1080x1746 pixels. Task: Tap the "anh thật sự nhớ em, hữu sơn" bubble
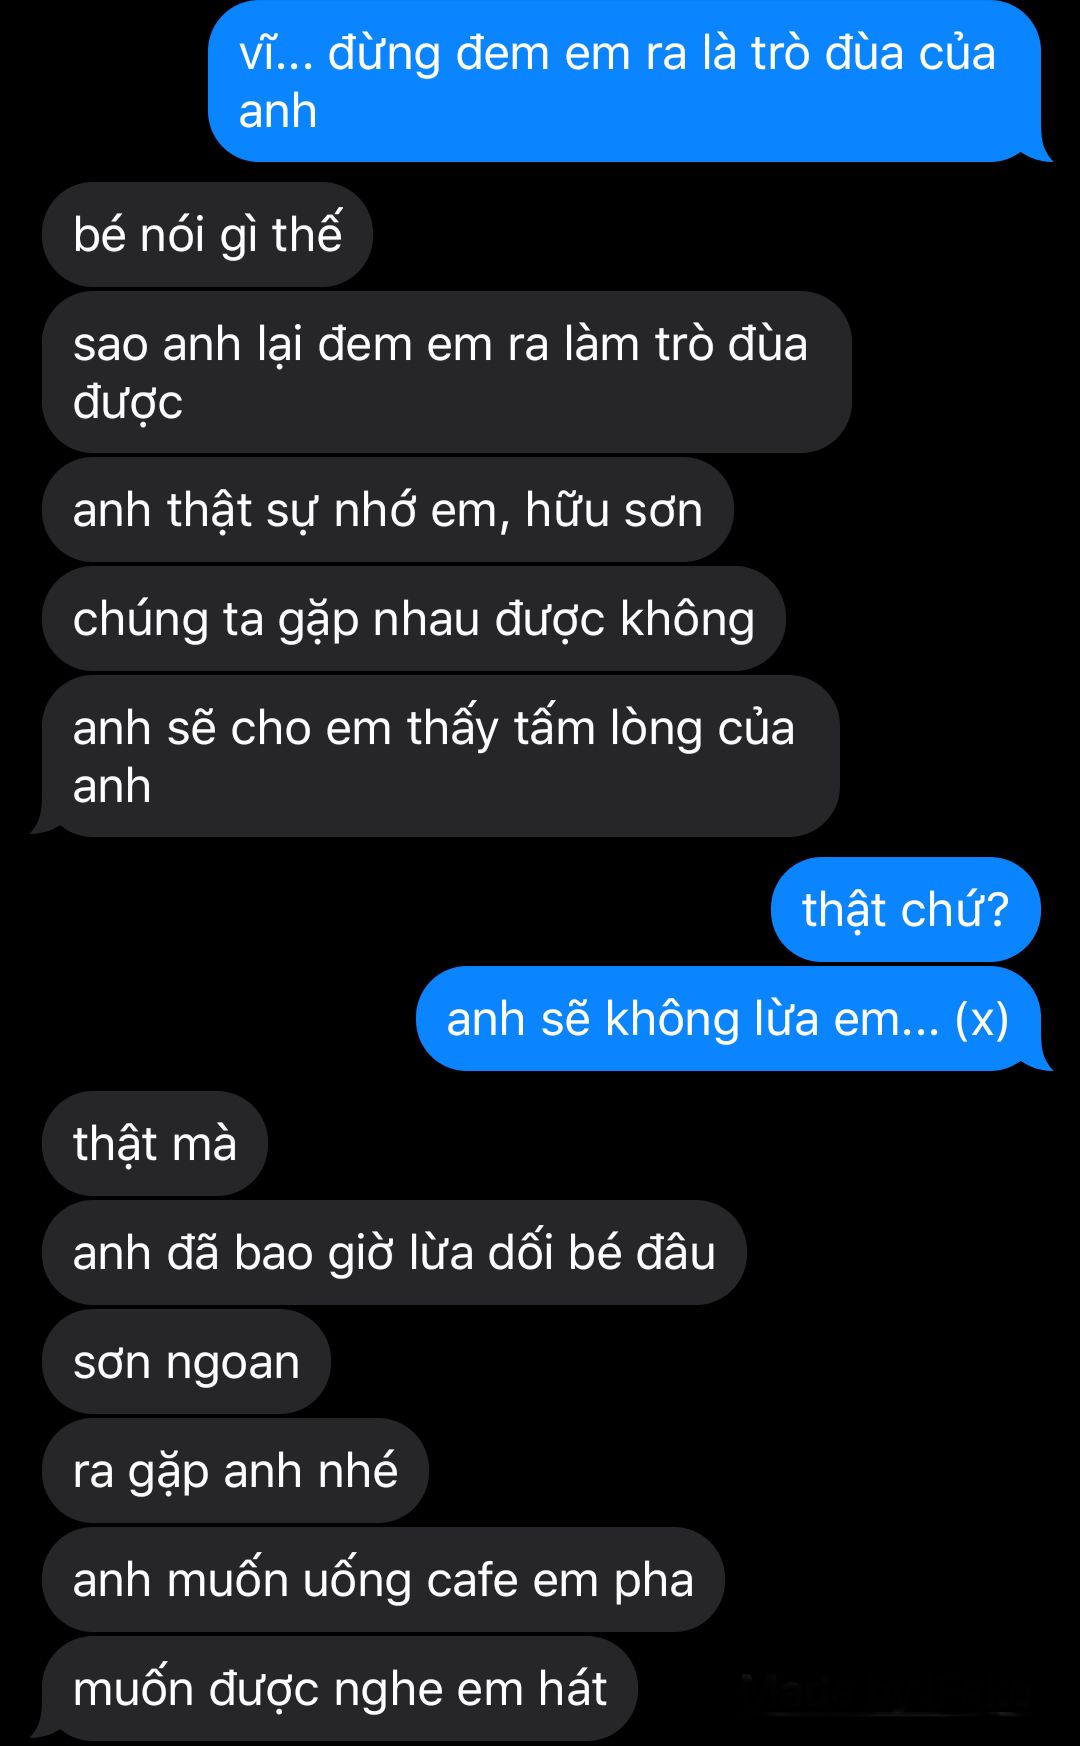point(388,510)
